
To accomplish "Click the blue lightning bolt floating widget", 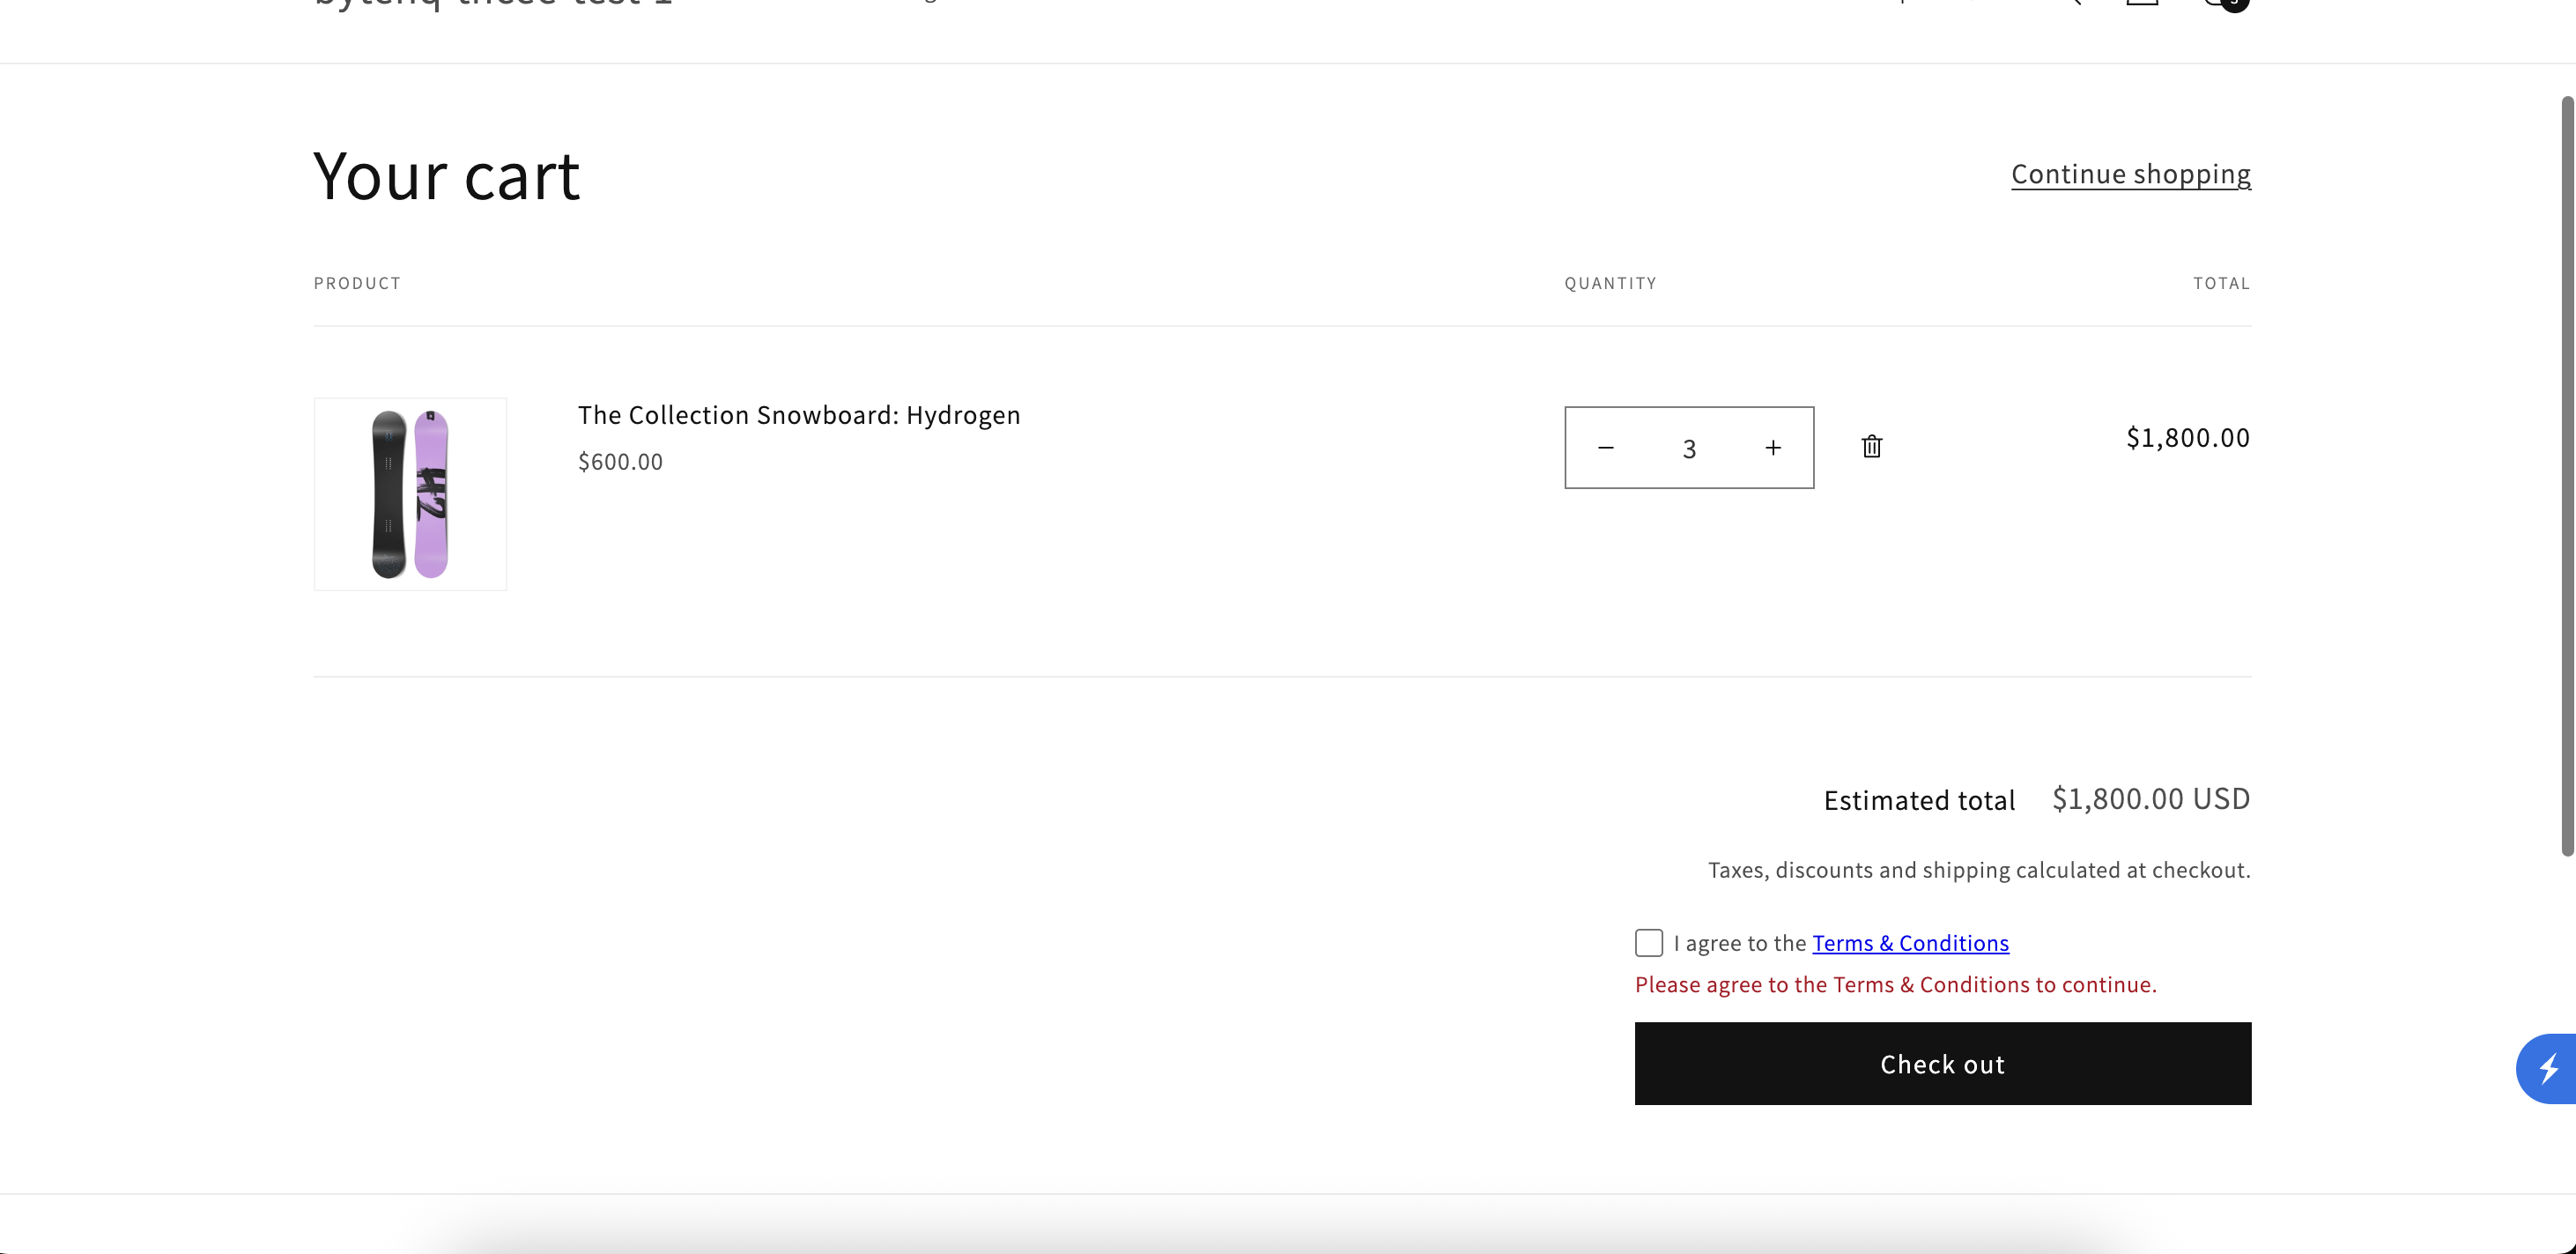I will click(2548, 1068).
